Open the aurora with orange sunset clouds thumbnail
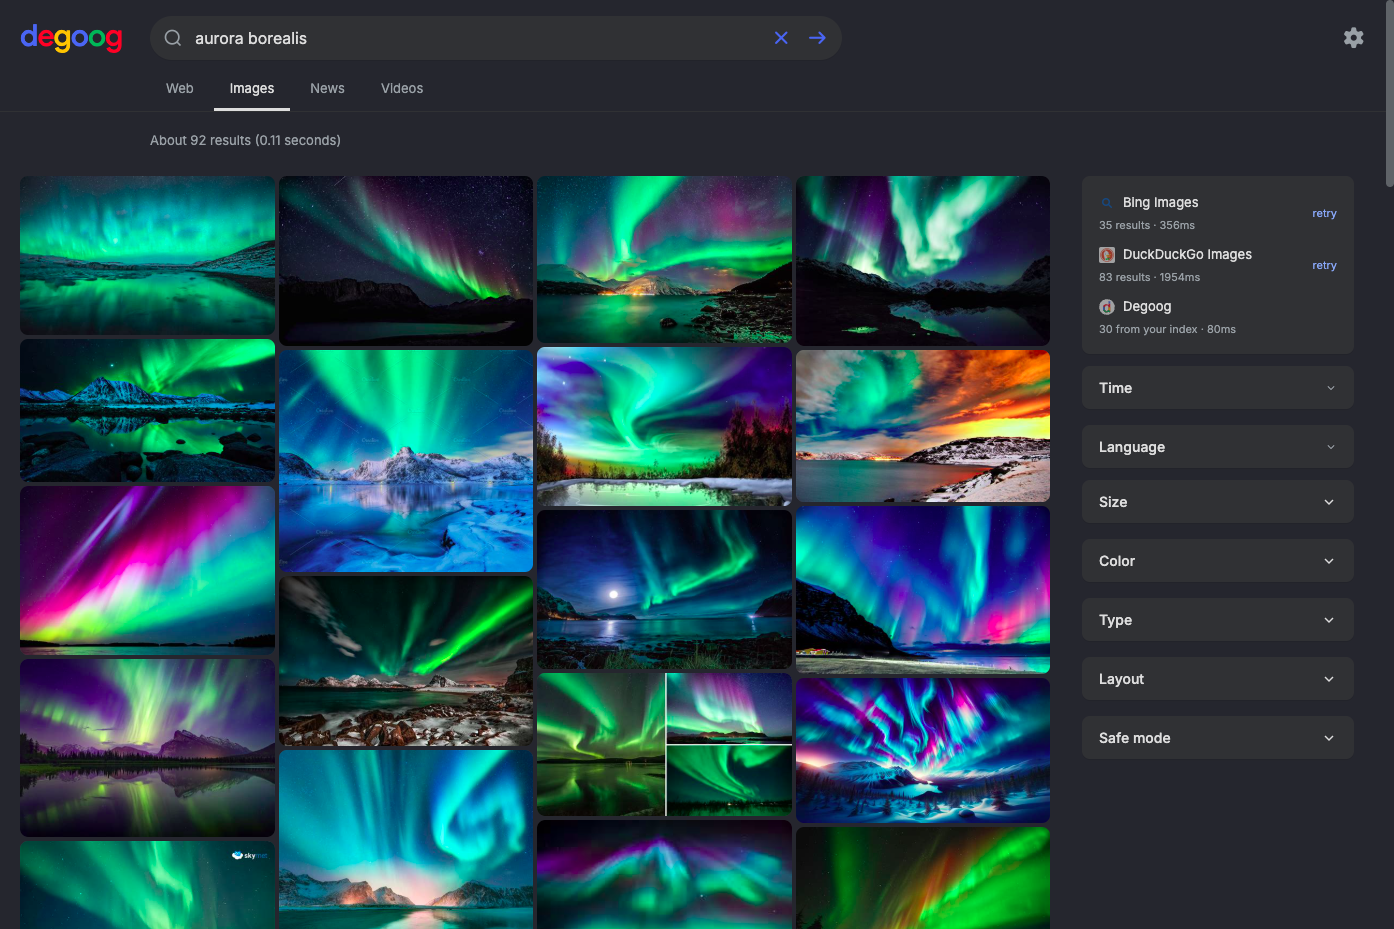 (x=923, y=426)
